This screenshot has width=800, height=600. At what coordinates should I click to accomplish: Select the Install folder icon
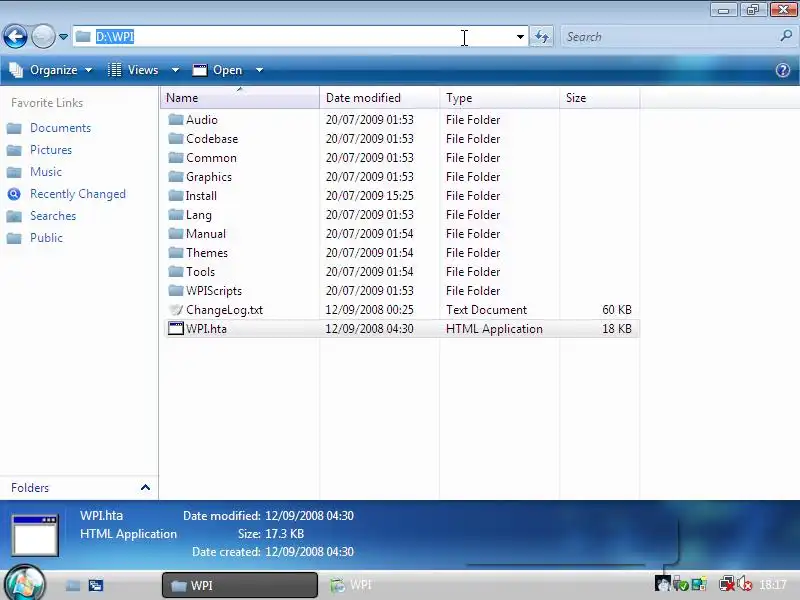point(176,195)
